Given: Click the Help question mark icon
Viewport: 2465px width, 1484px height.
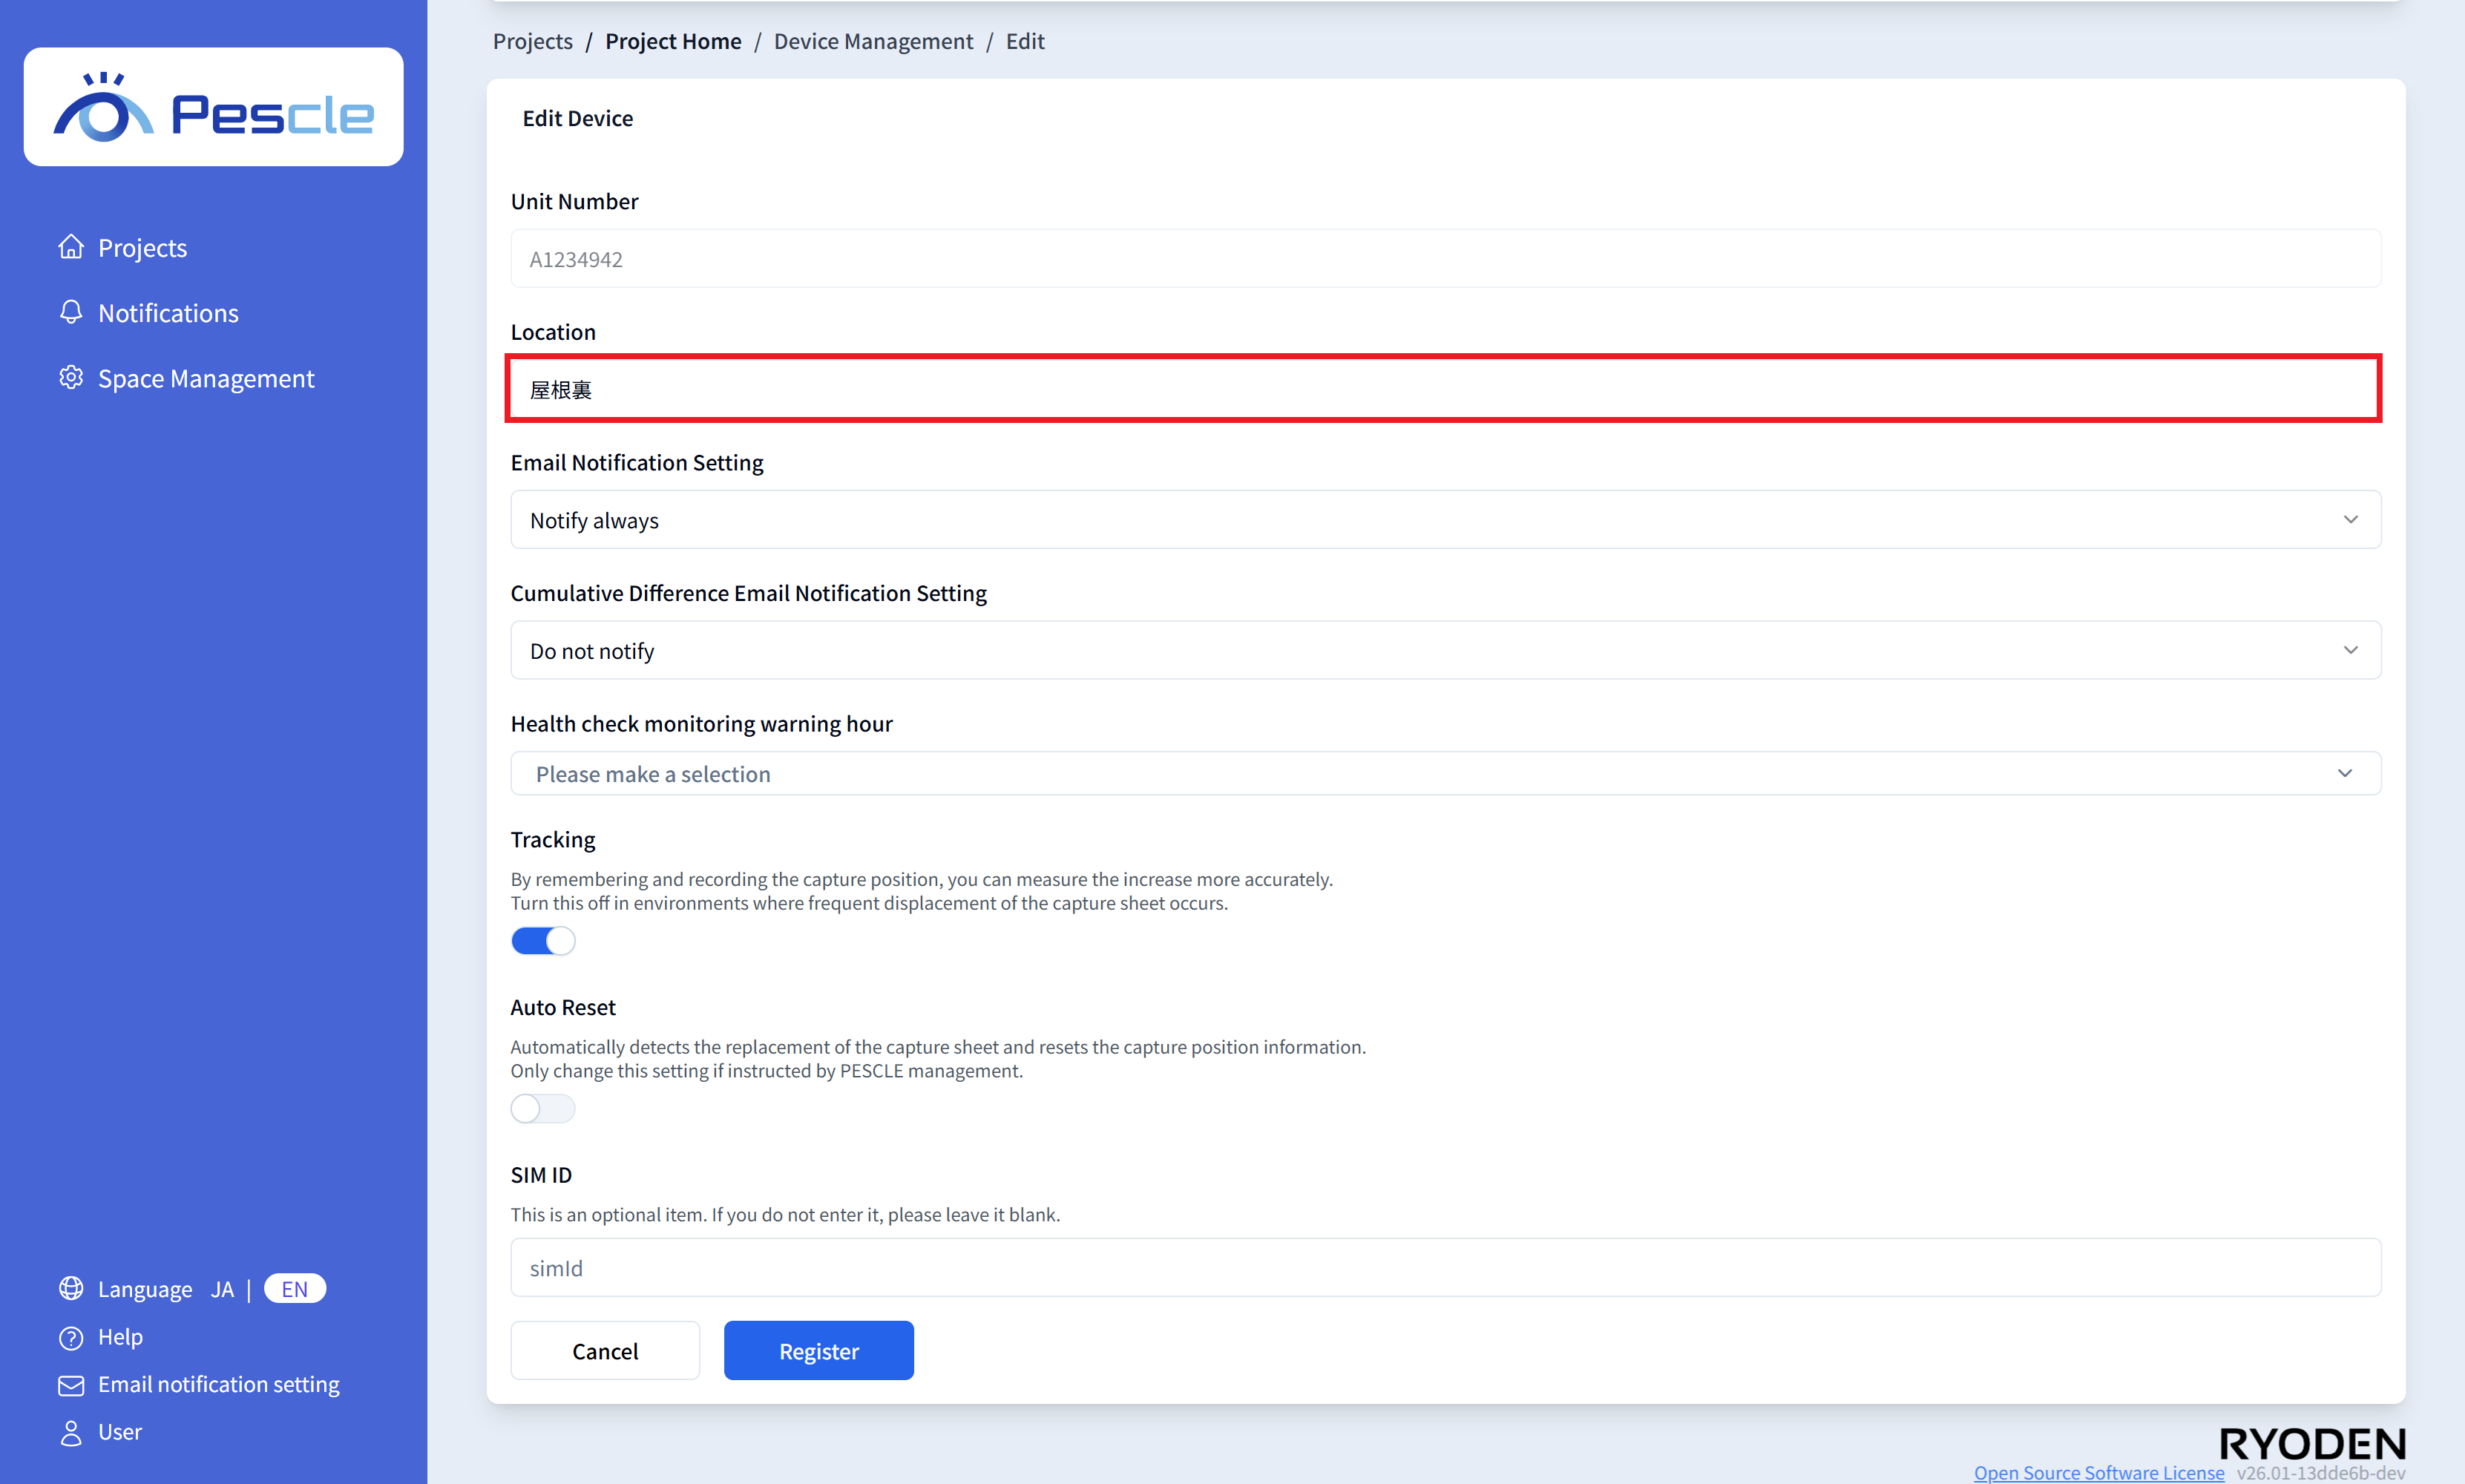Looking at the screenshot, I should [x=71, y=1337].
